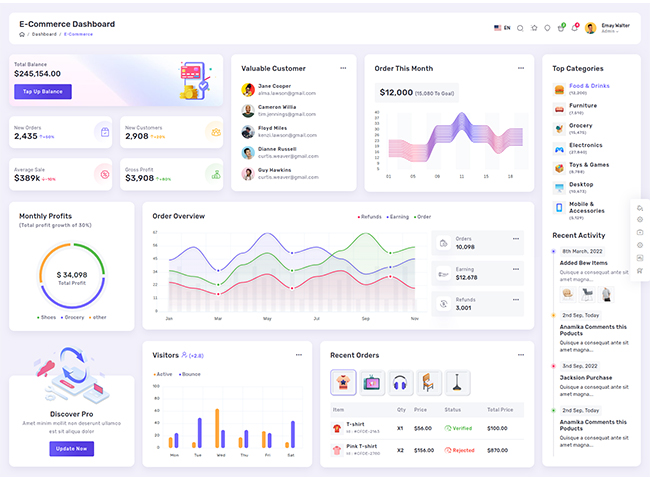
Task: Click the home icon in breadcrumb
Action: (21, 34)
